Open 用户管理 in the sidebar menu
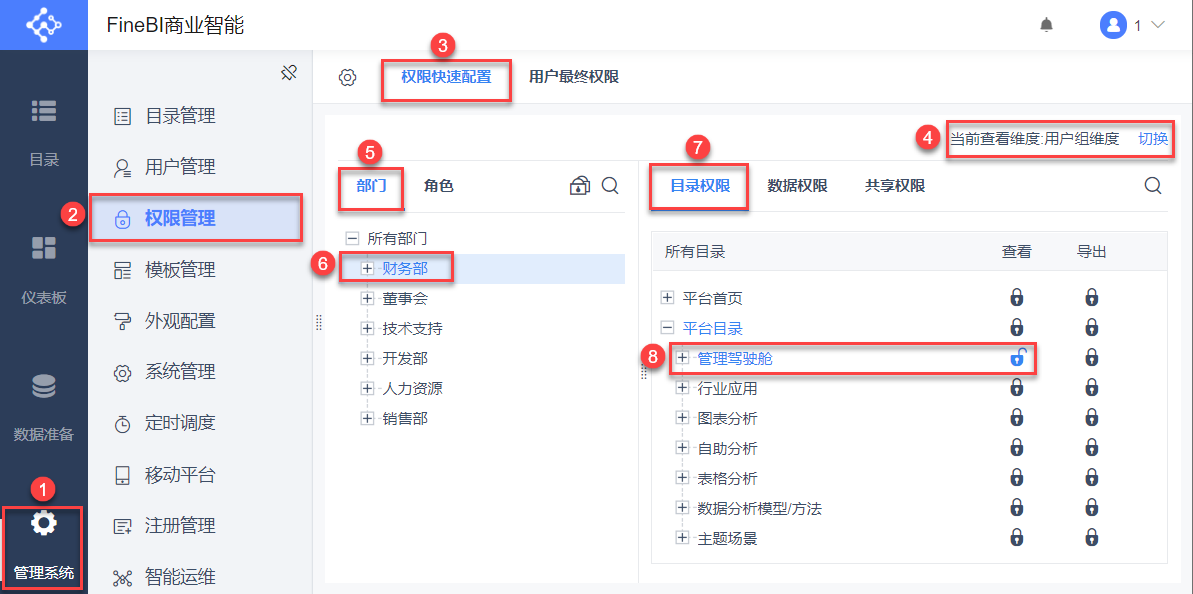 click(180, 167)
